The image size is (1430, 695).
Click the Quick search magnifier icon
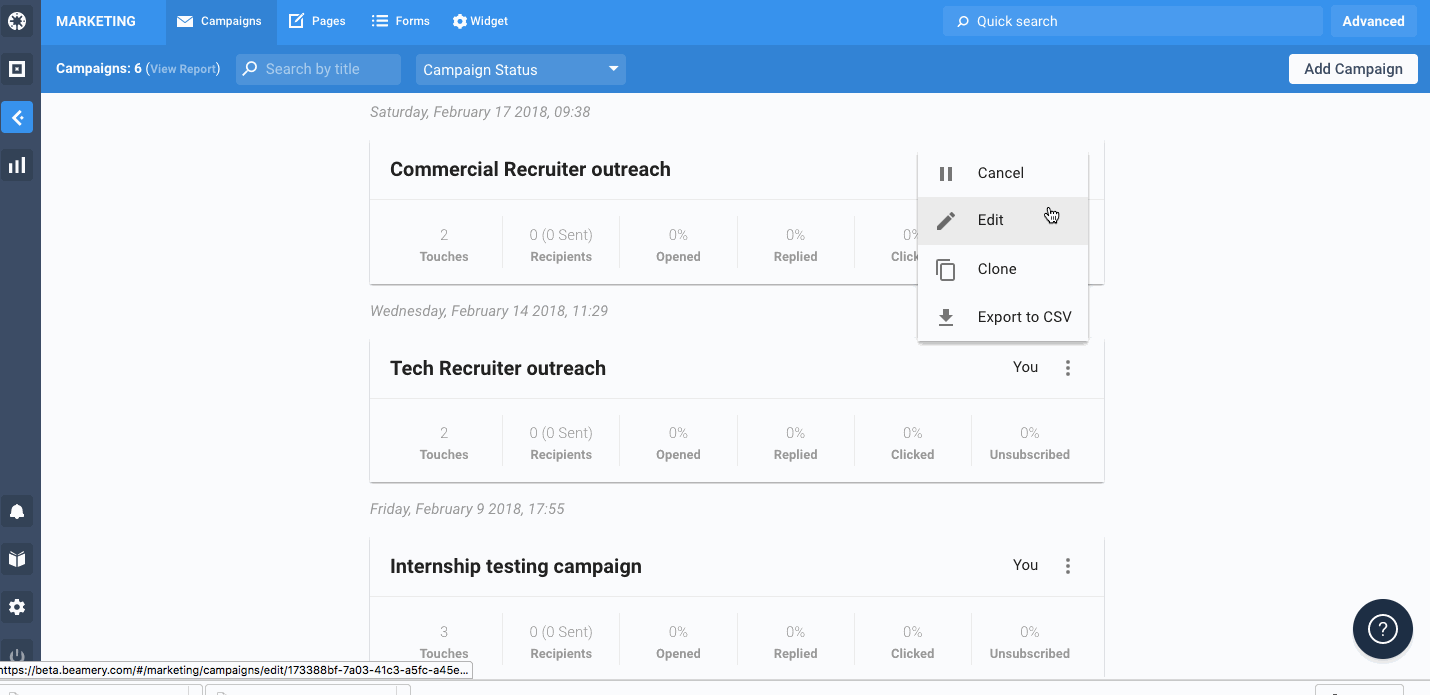pos(963,21)
